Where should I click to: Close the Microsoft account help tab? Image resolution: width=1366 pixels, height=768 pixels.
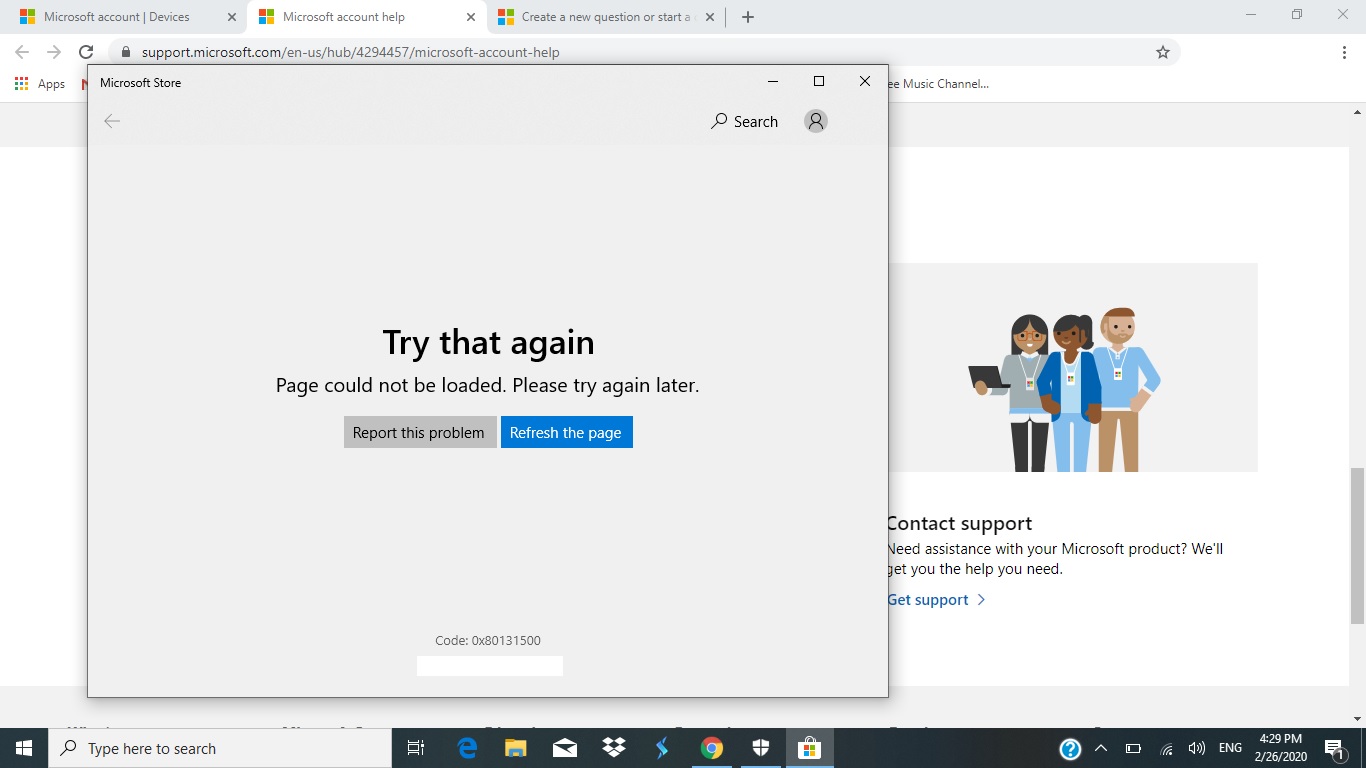tap(471, 17)
